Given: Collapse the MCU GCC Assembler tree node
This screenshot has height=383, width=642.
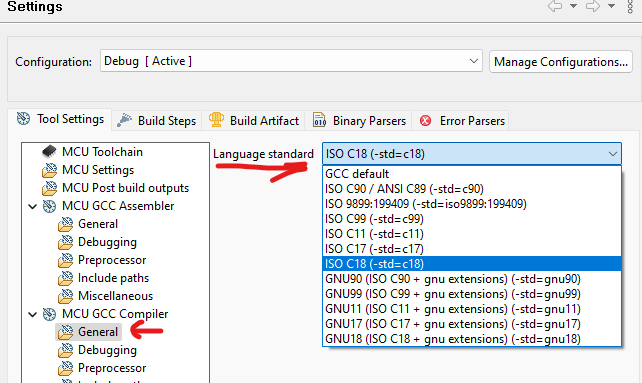Looking at the screenshot, I should click(33, 206).
